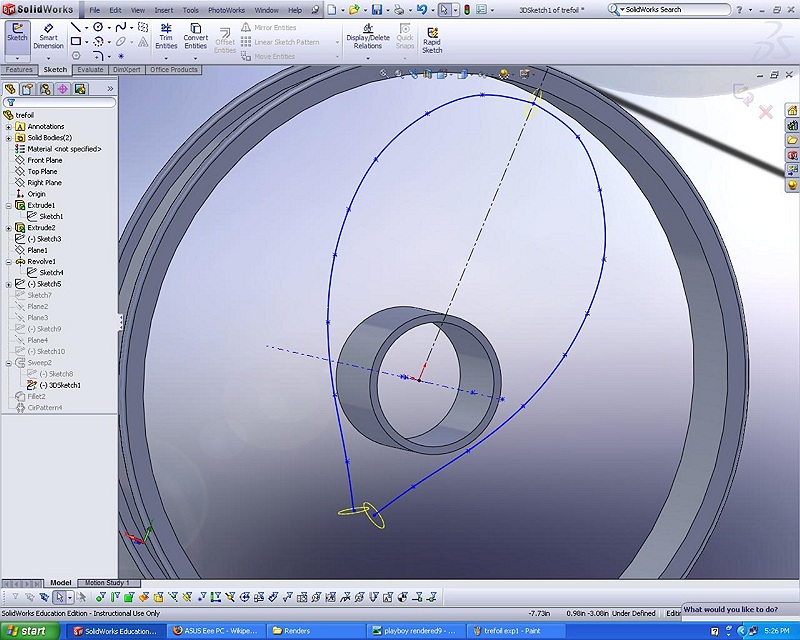Click the red X cancel sketch icon
The width and height of the screenshot is (800, 640).
(766, 112)
